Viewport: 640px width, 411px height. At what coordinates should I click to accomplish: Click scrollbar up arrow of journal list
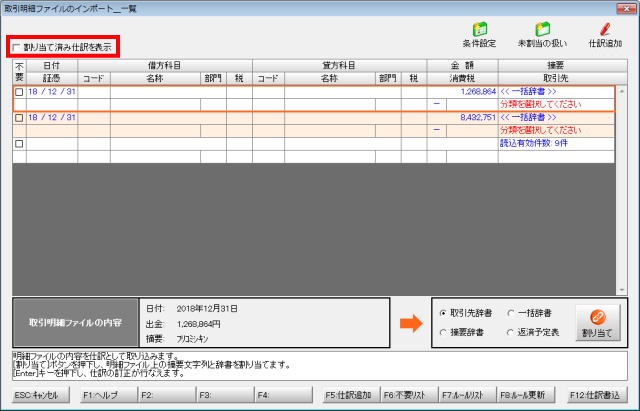622,91
